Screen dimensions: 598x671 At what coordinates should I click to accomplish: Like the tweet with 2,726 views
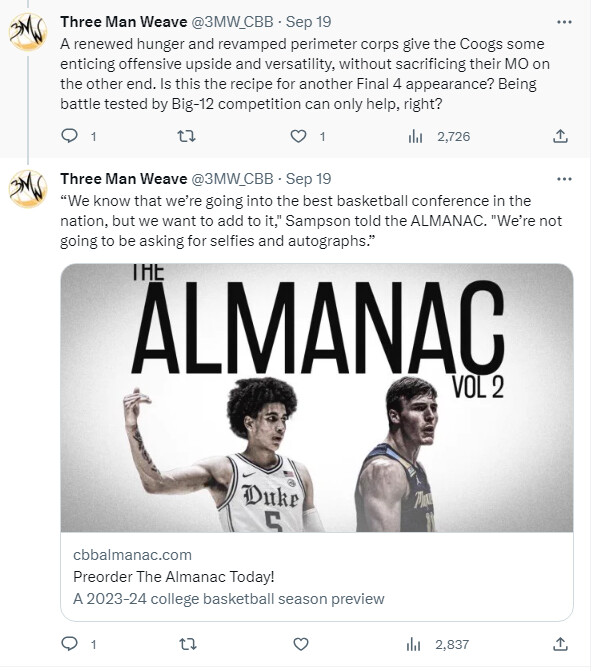pyautogui.click(x=299, y=137)
